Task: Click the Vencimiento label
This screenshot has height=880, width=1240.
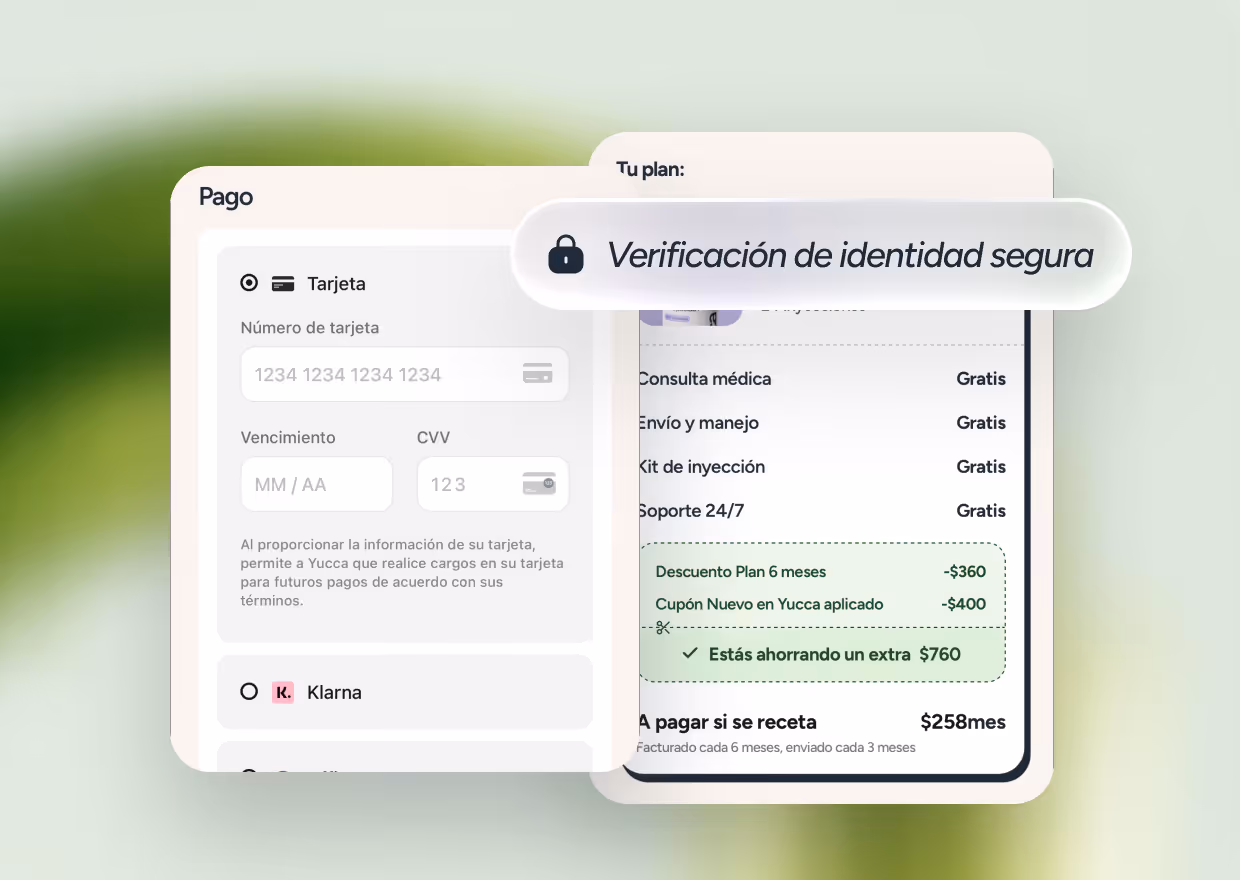Action: coord(288,438)
